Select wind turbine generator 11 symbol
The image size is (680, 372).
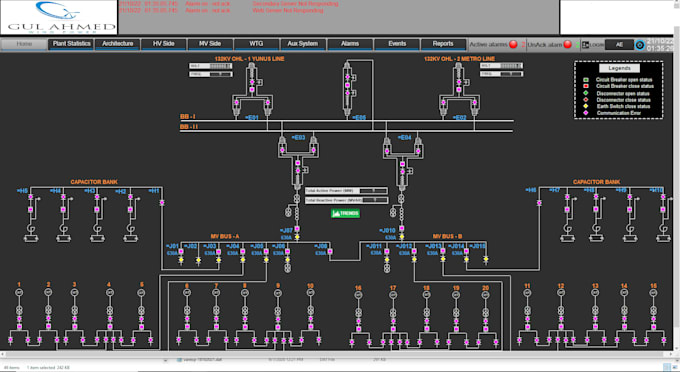(527, 293)
